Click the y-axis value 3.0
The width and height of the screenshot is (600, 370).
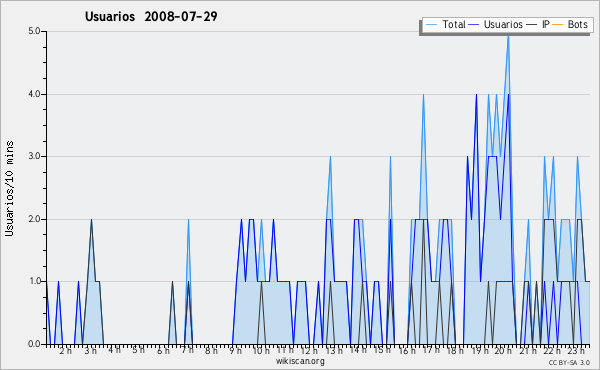34,156
